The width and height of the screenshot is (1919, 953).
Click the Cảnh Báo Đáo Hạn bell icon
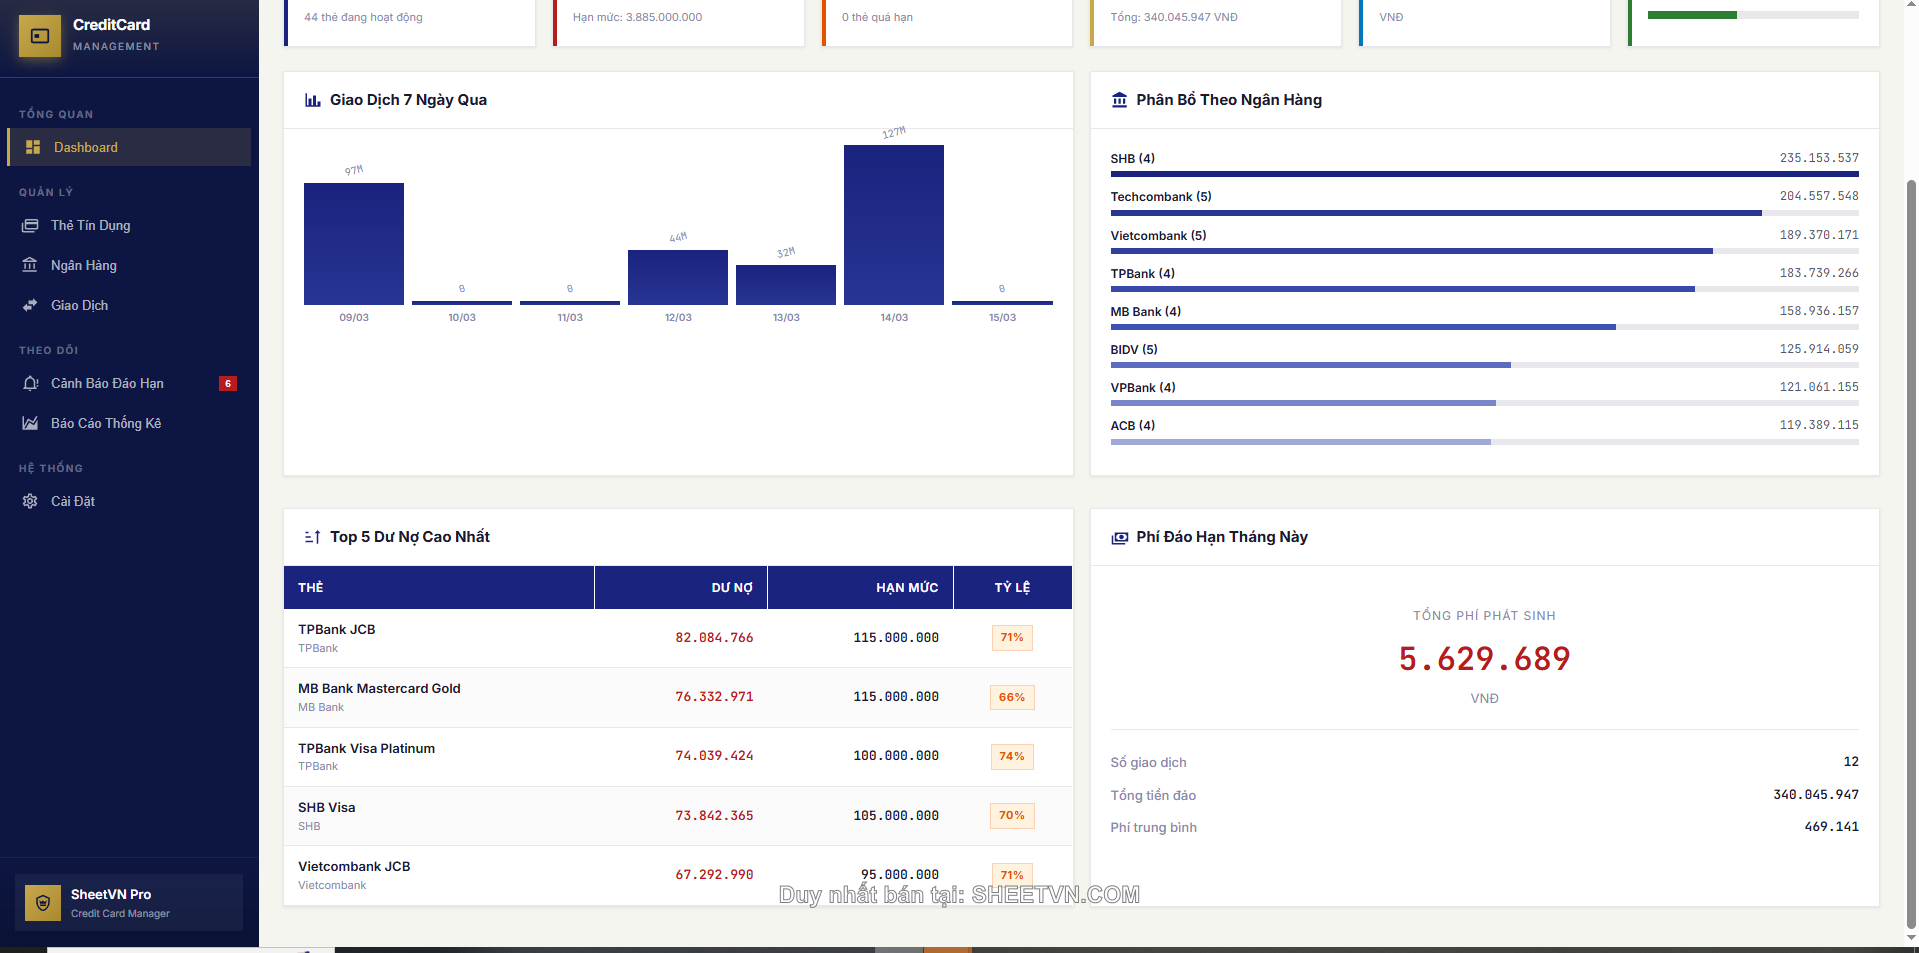coord(30,383)
